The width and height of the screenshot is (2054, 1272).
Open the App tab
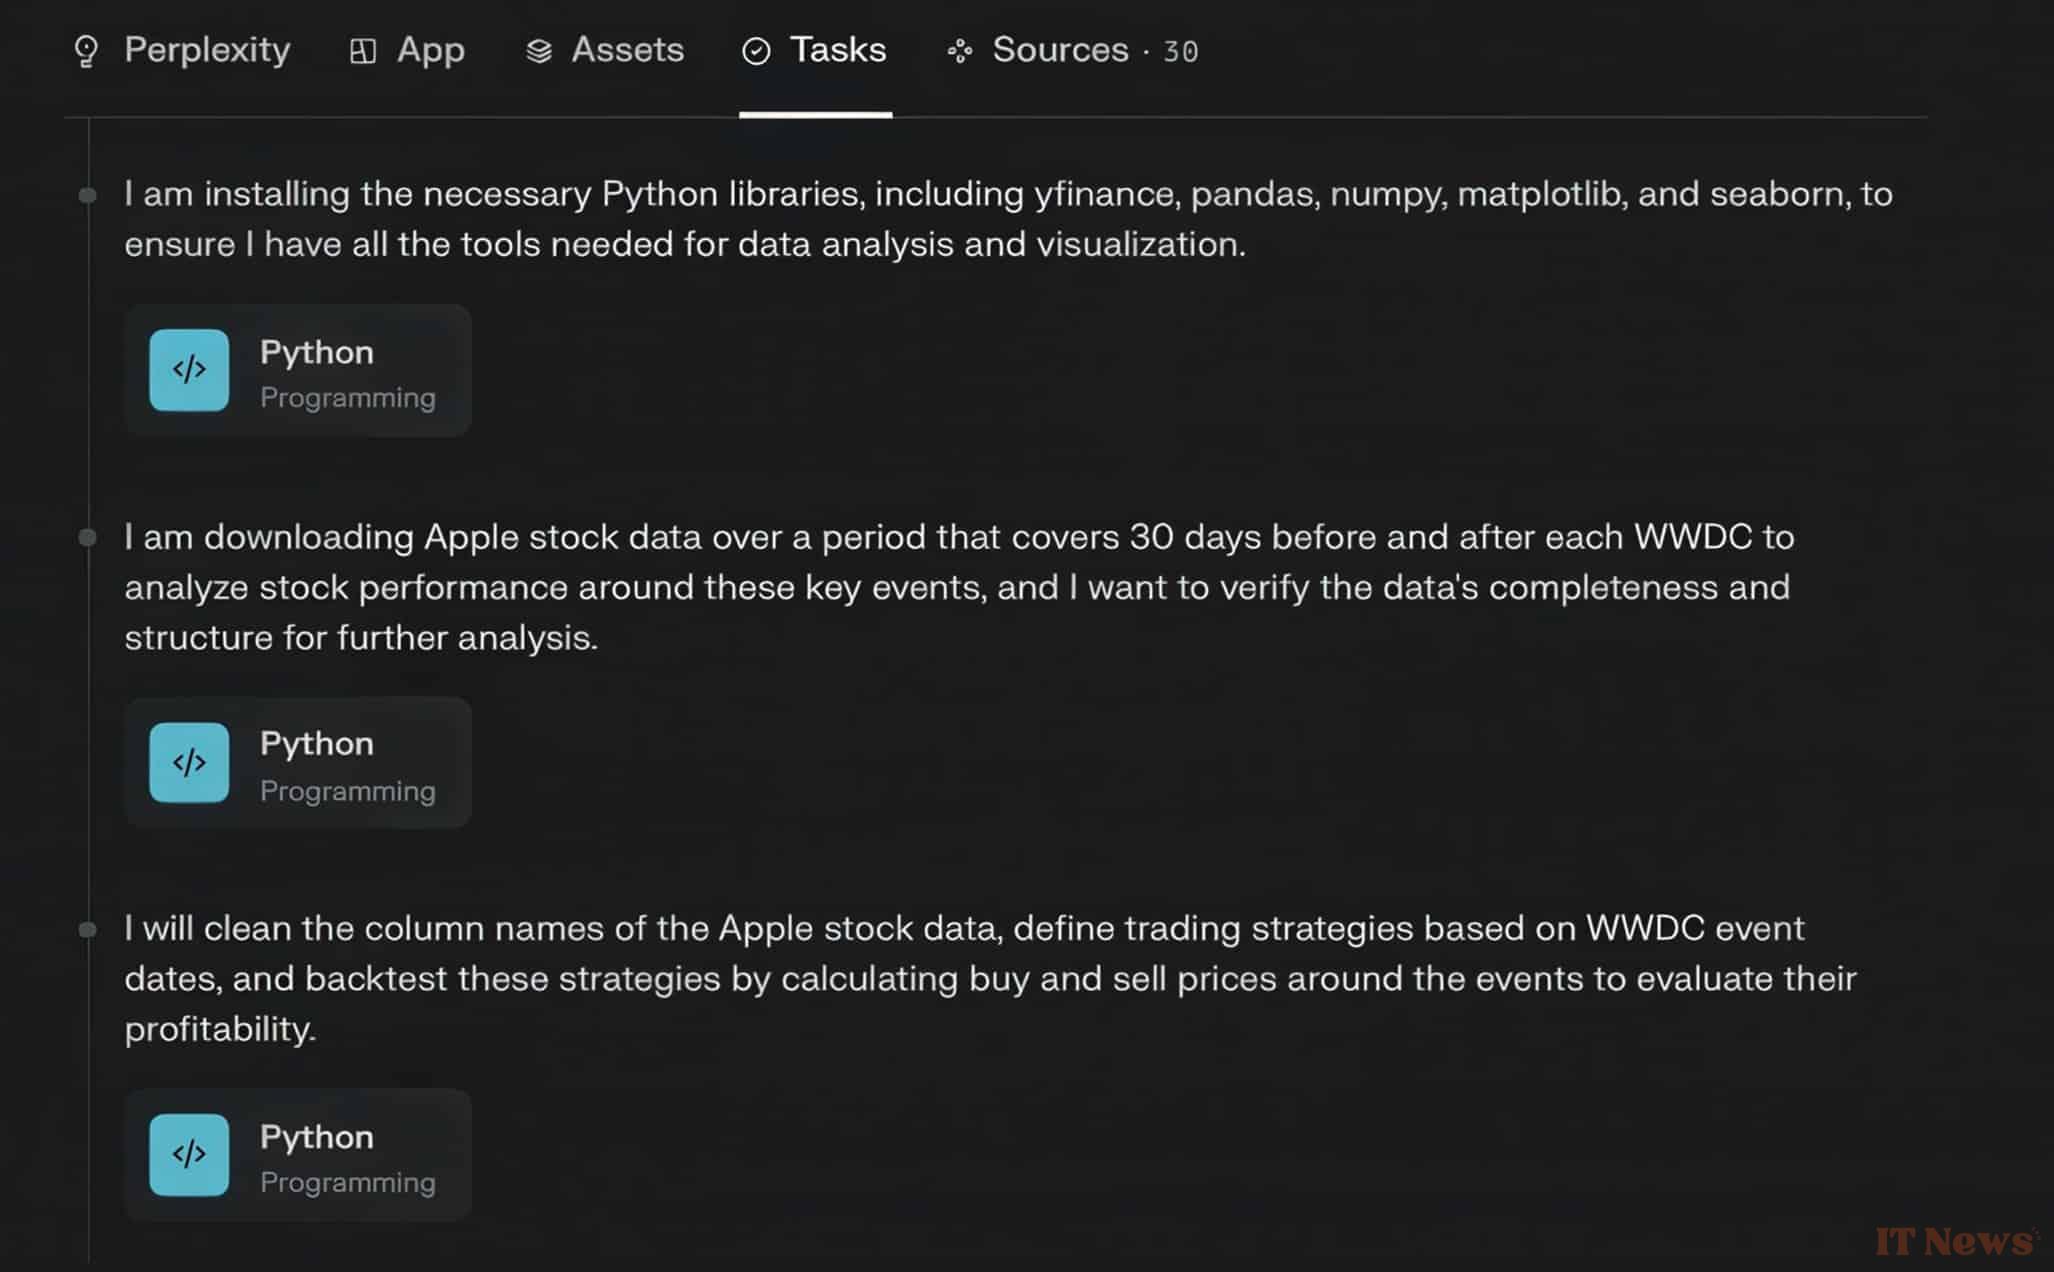430,50
